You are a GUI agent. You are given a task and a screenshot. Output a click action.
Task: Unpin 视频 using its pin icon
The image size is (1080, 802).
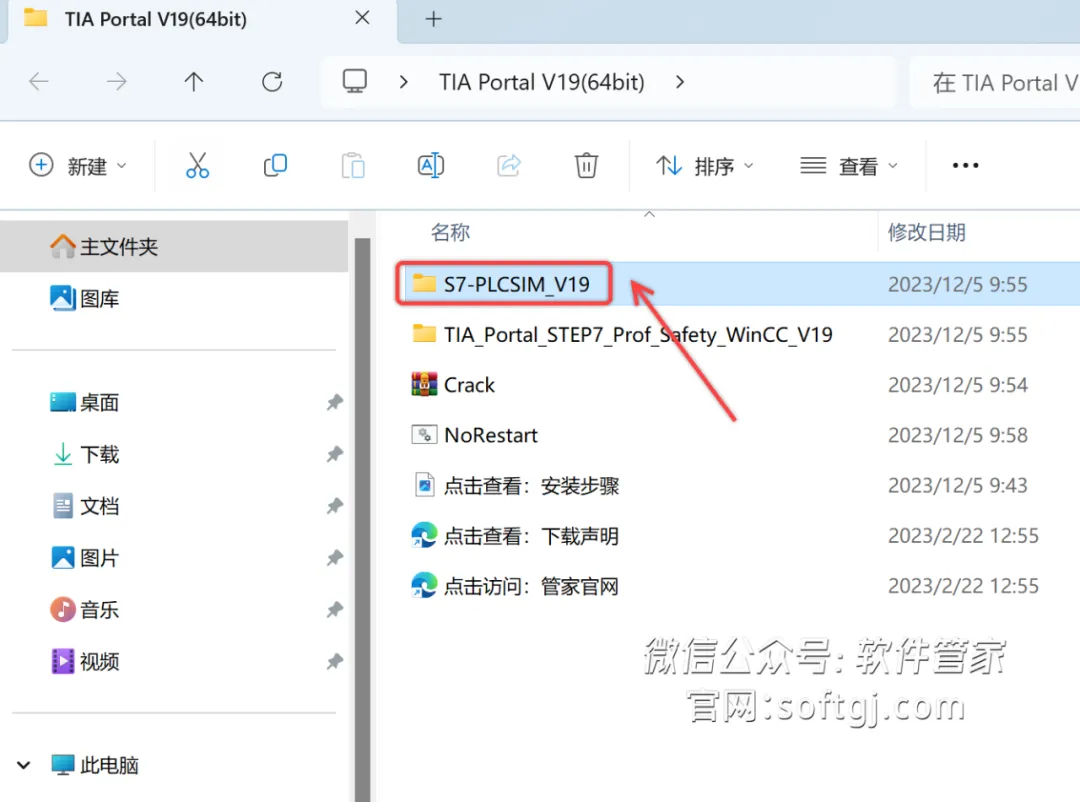coord(335,661)
